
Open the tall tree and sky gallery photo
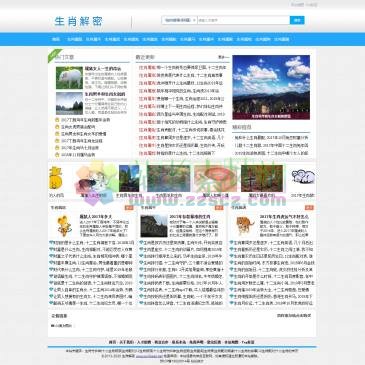129,178
